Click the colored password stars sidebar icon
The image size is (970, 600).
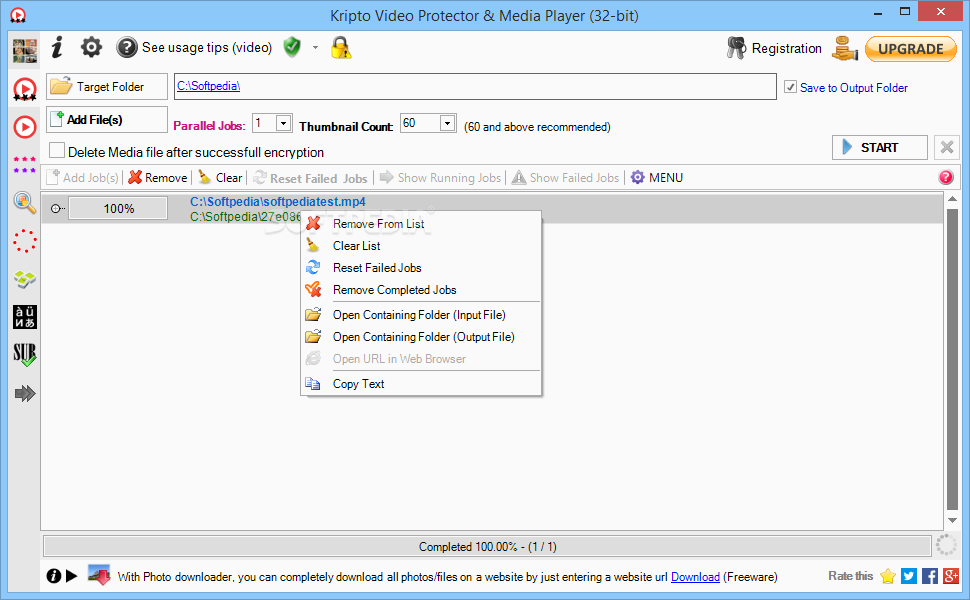pyautogui.click(x=25, y=165)
